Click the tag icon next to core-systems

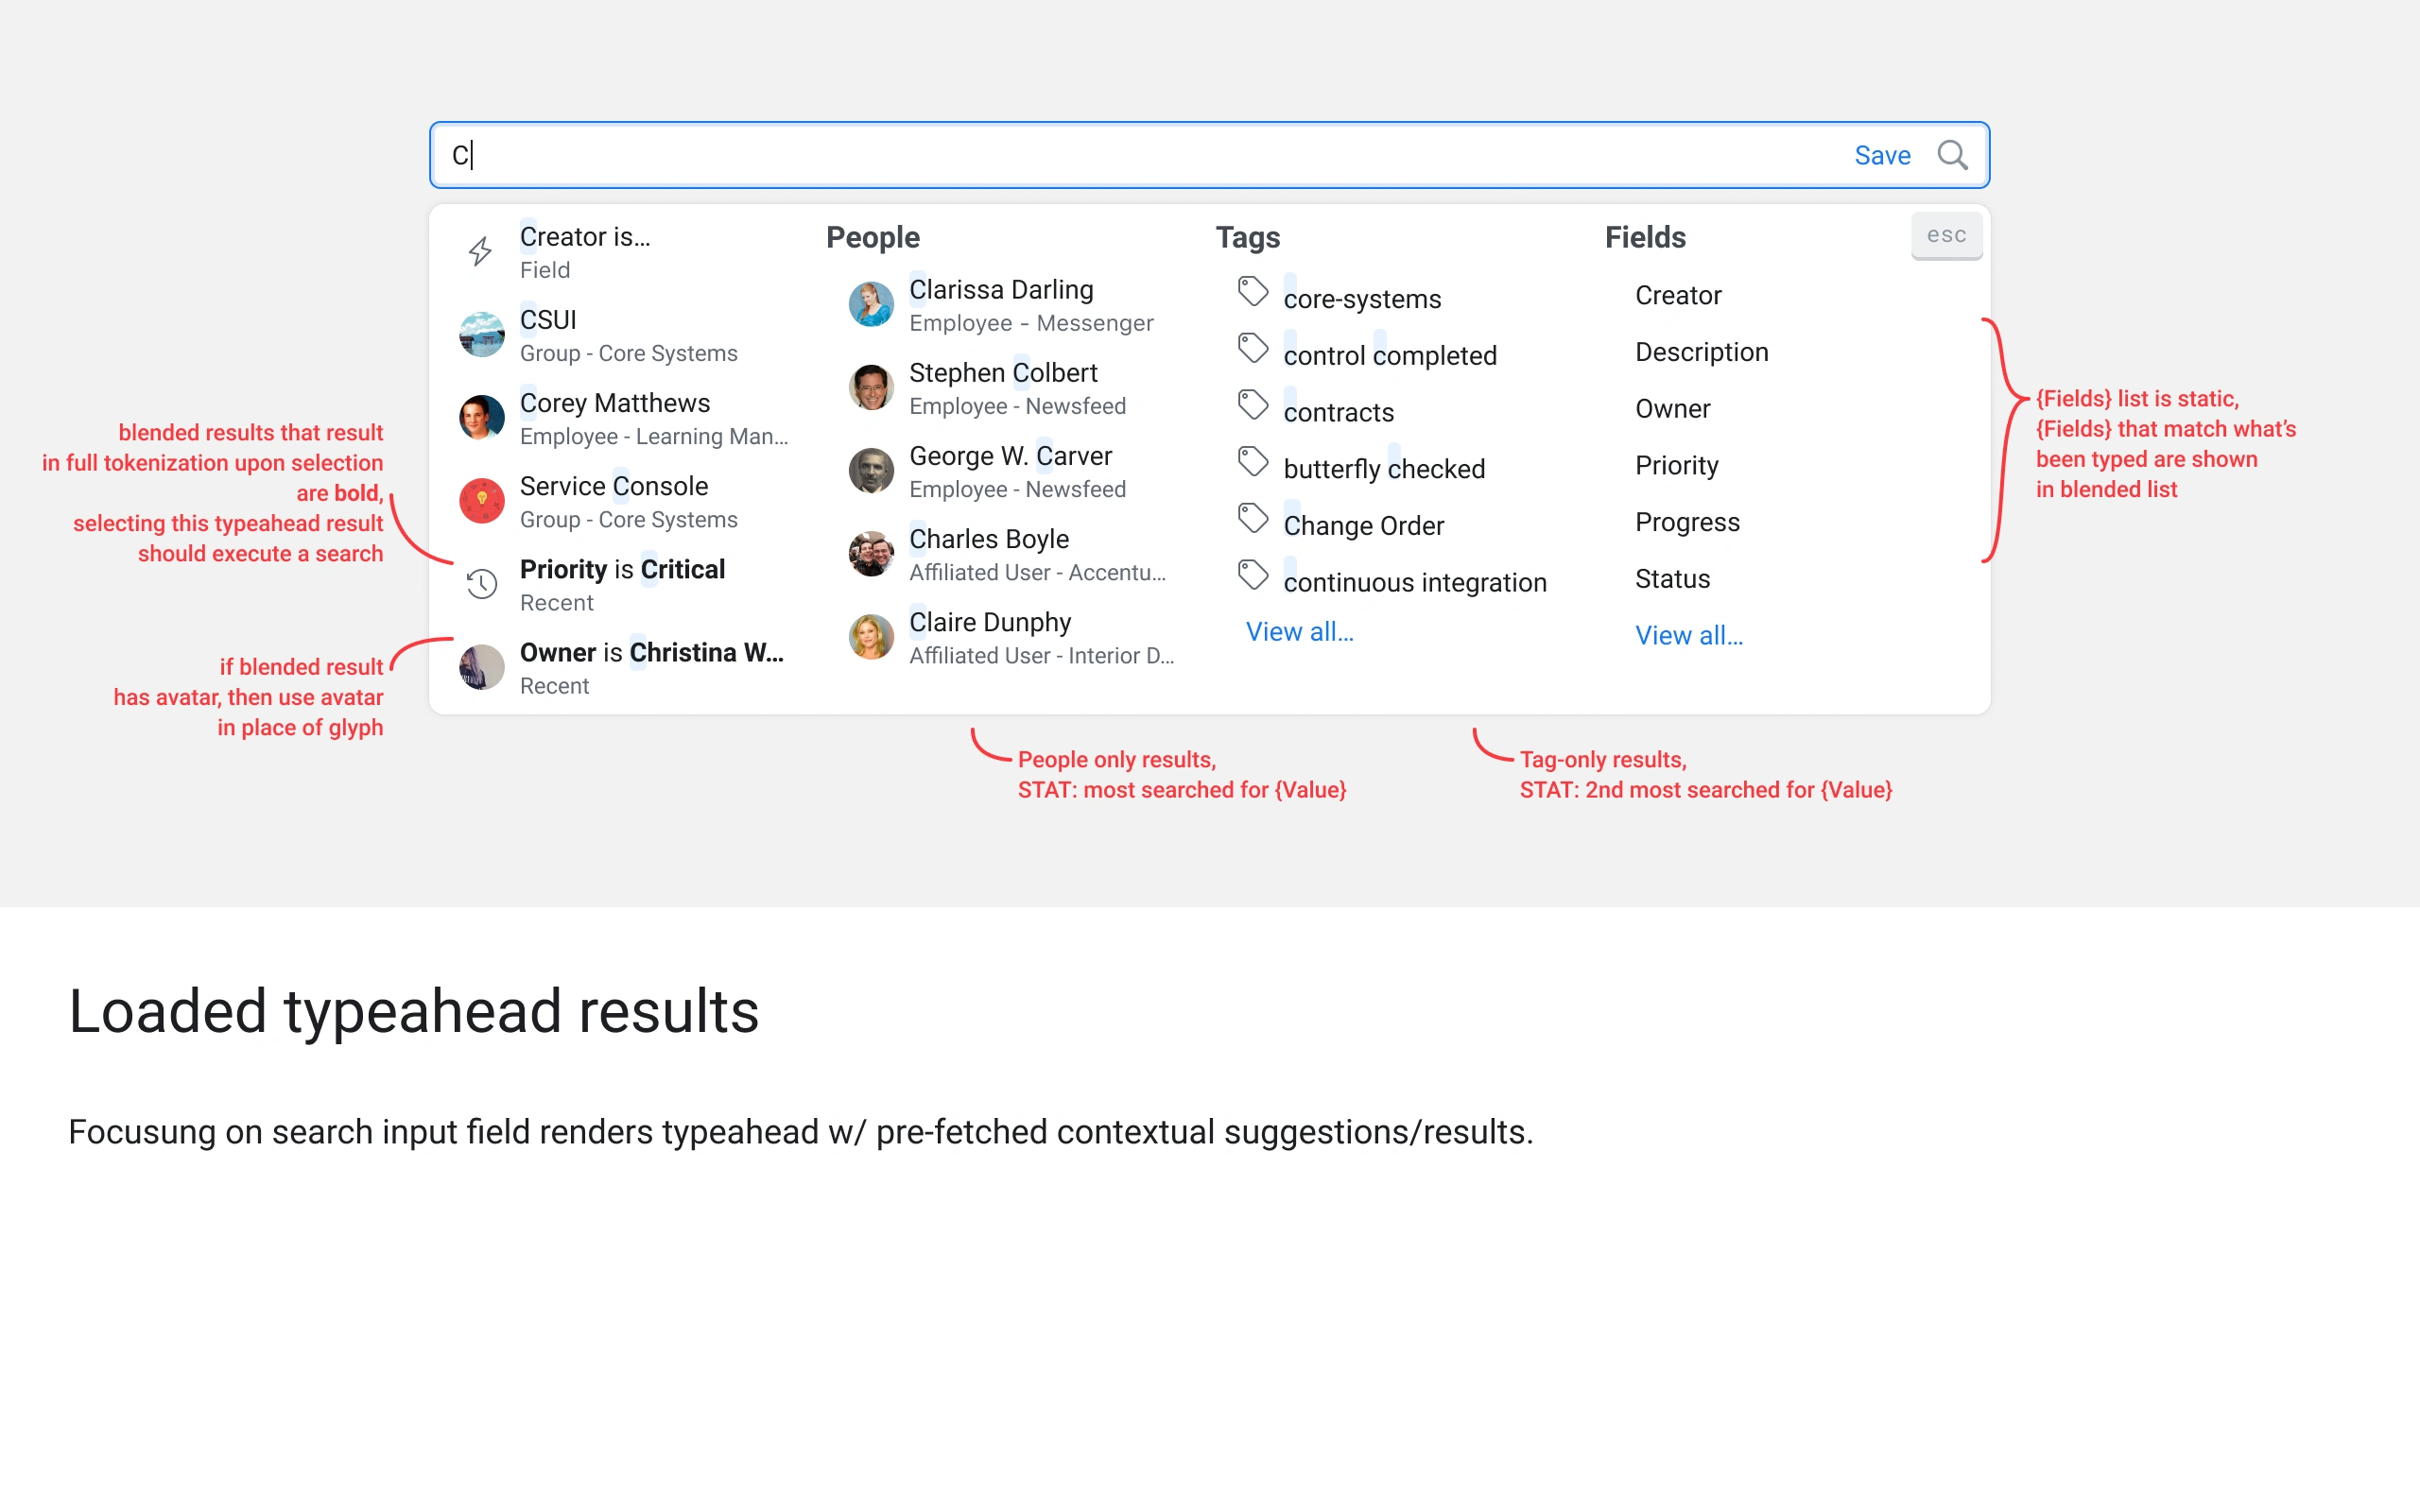pyautogui.click(x=1252, y=292)
